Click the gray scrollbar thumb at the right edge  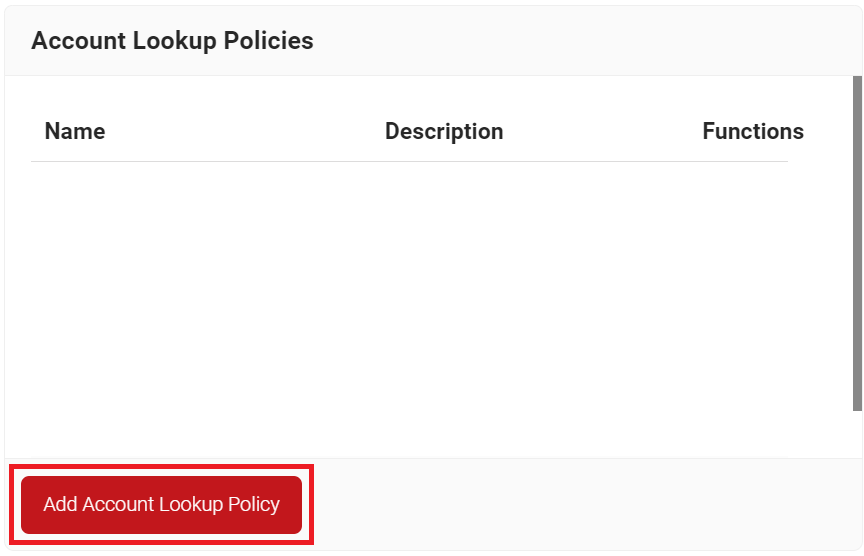click(857, 243)
